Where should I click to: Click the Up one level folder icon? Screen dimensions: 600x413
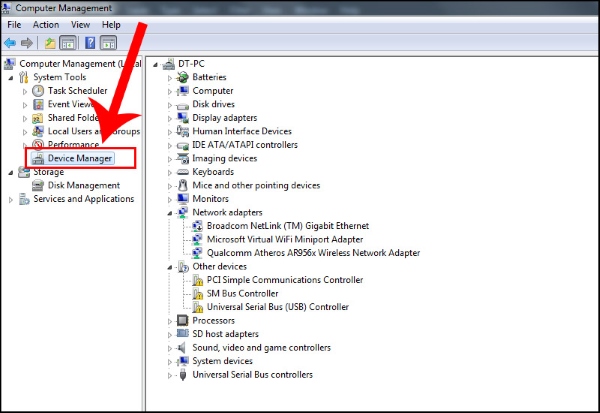pos(50,43)
